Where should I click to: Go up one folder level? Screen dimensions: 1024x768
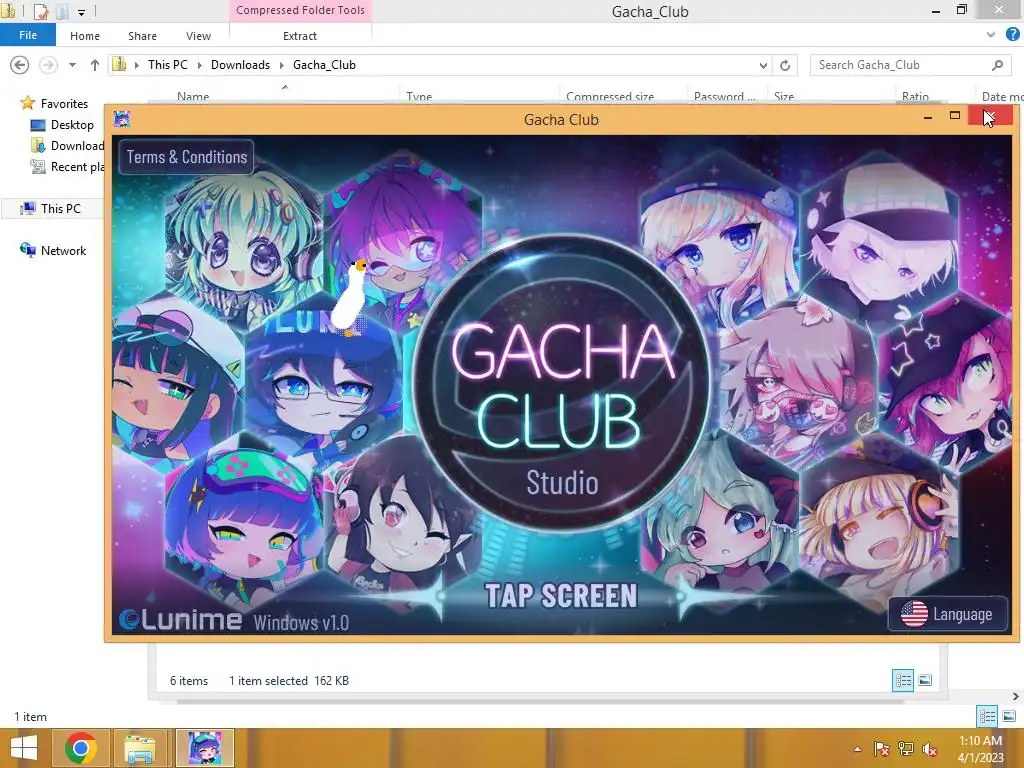tap(95, 65)
